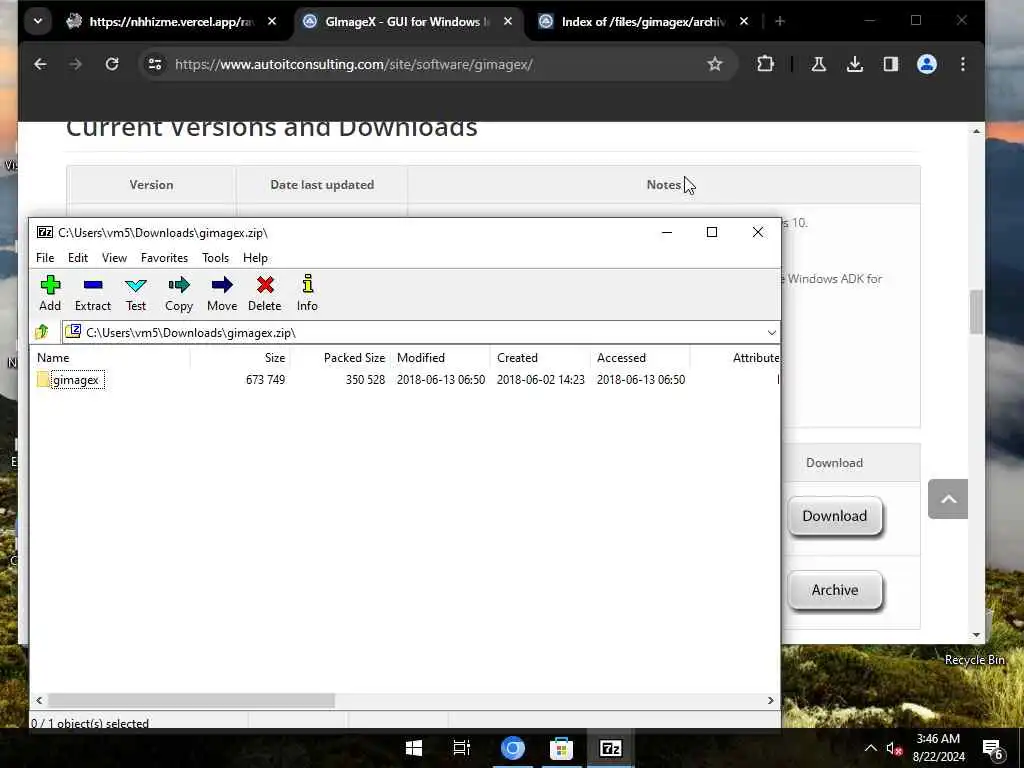Open the File menu in 7-Zip
The width and height of the screenshot is (1024, 768).
pyautogui.click(x=45, y=258)
